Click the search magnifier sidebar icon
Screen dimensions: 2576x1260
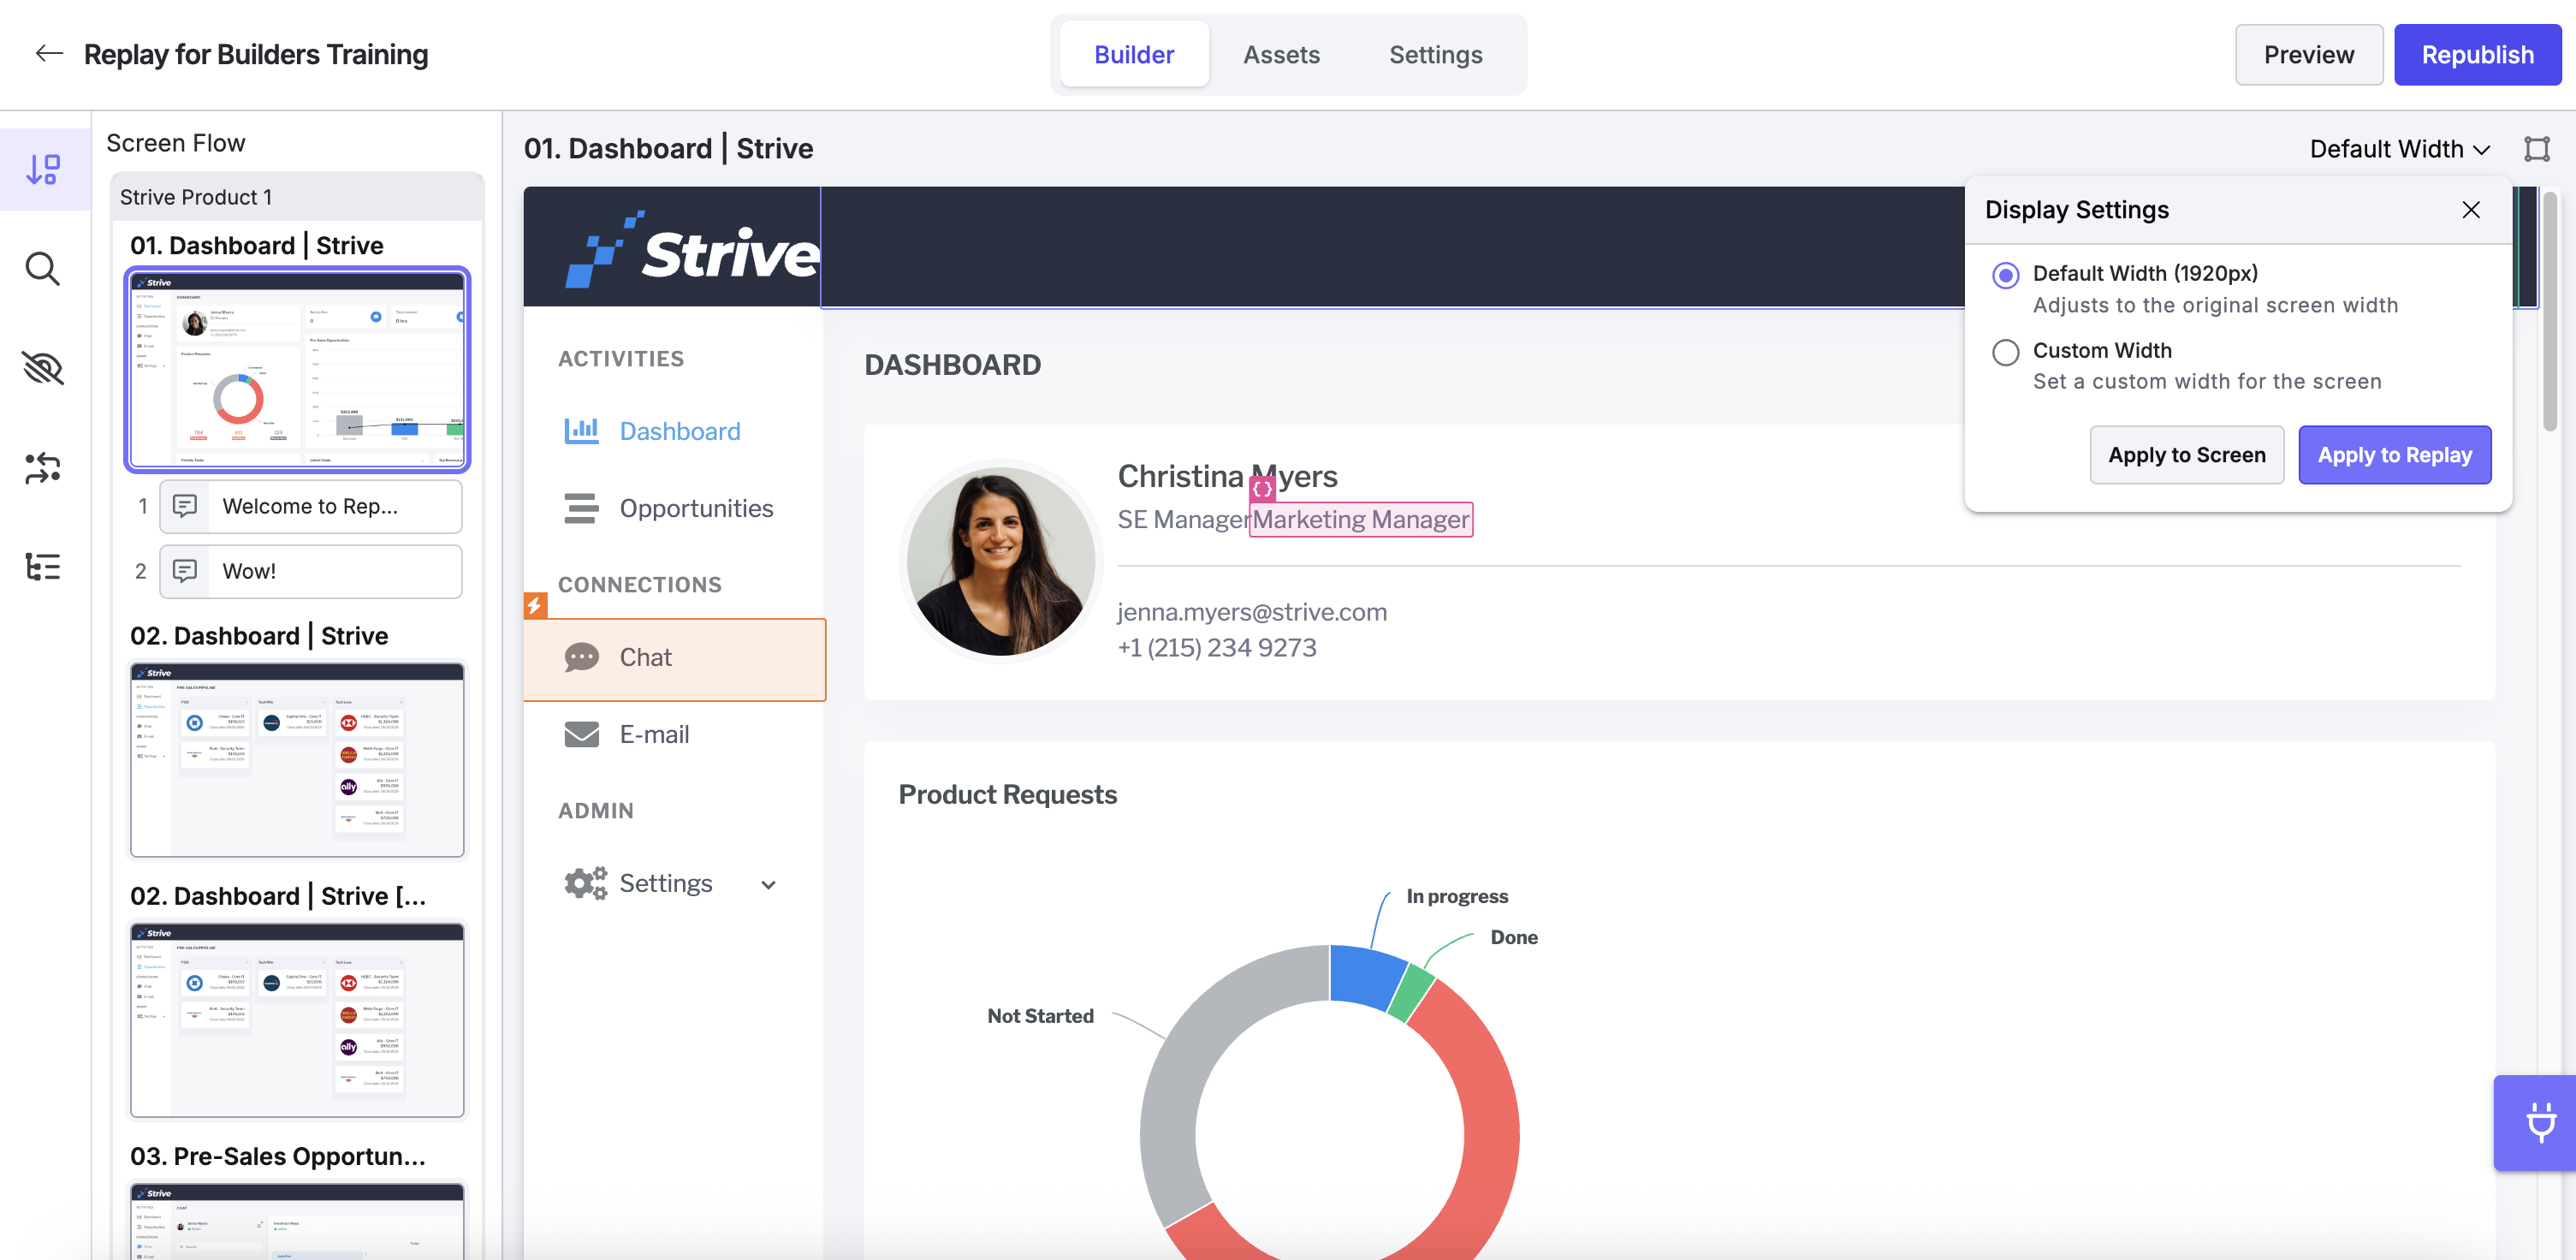[x=43, y=269]
